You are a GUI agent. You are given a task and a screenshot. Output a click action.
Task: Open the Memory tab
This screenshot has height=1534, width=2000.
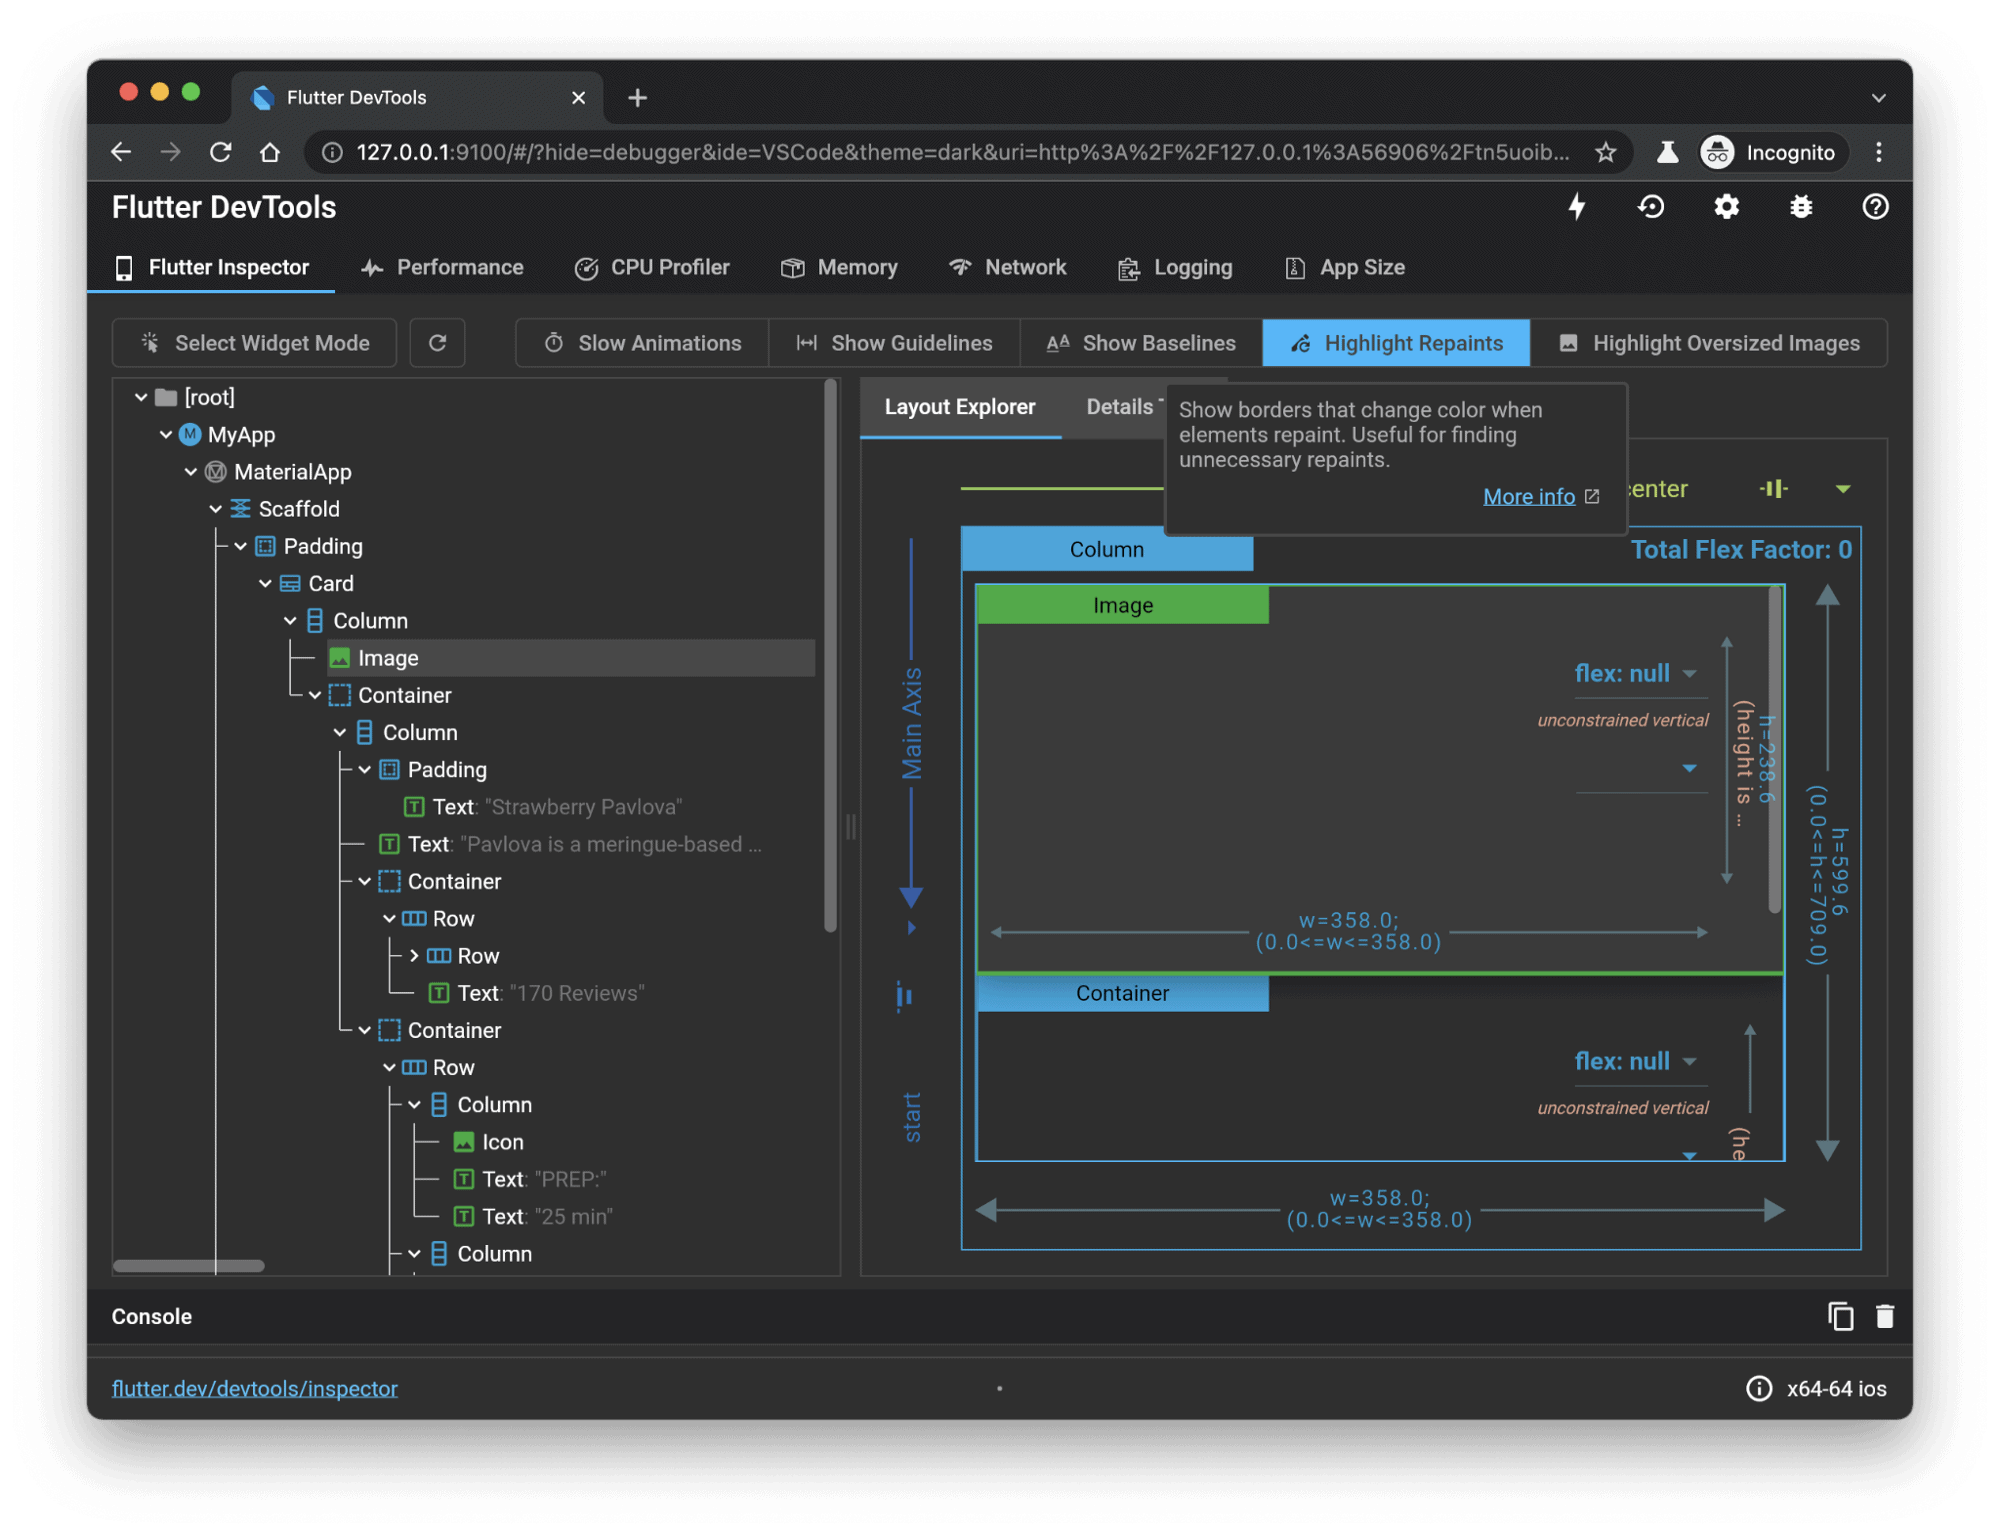tap(838, 267)
